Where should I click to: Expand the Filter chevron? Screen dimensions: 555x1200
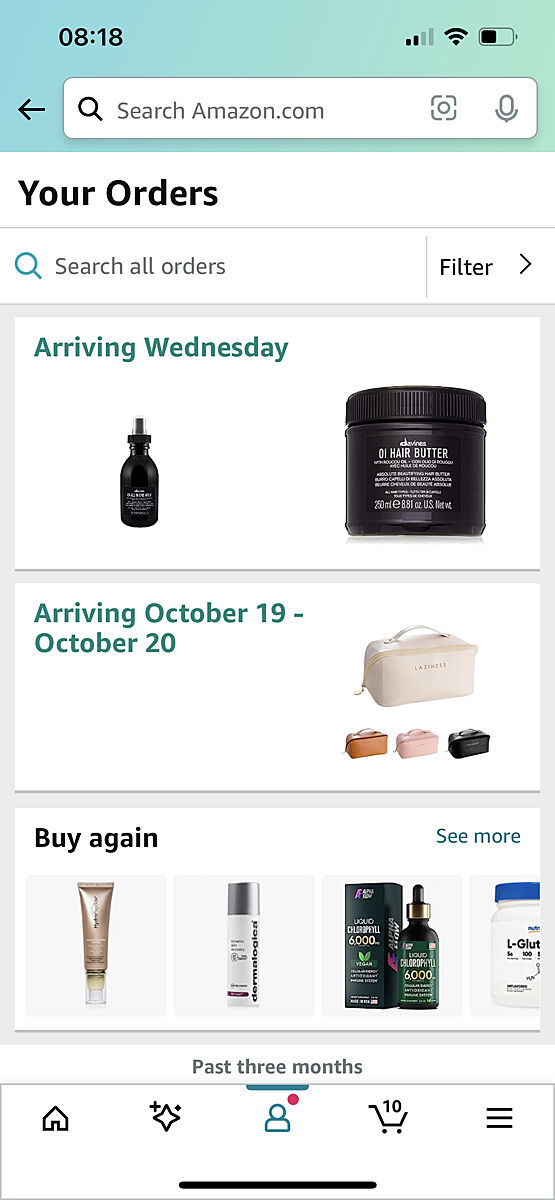coord(524,265)
